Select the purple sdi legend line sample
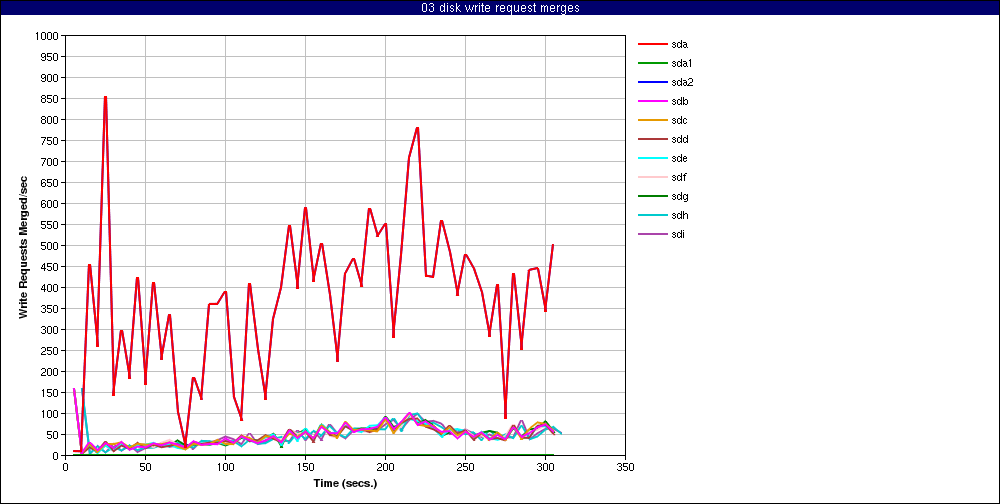 [652, 234]
